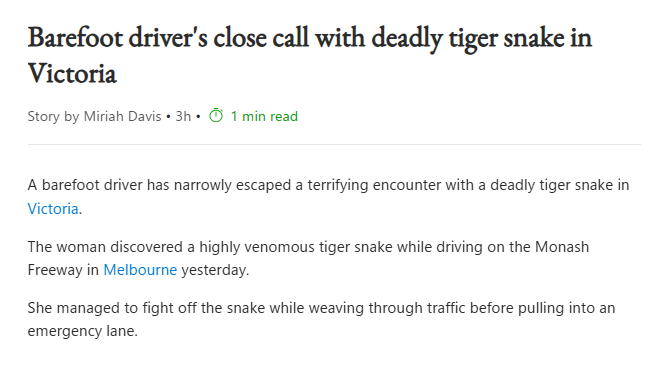
Task: Click "Barefoot" at the start of headline
Action: point(75,37)
